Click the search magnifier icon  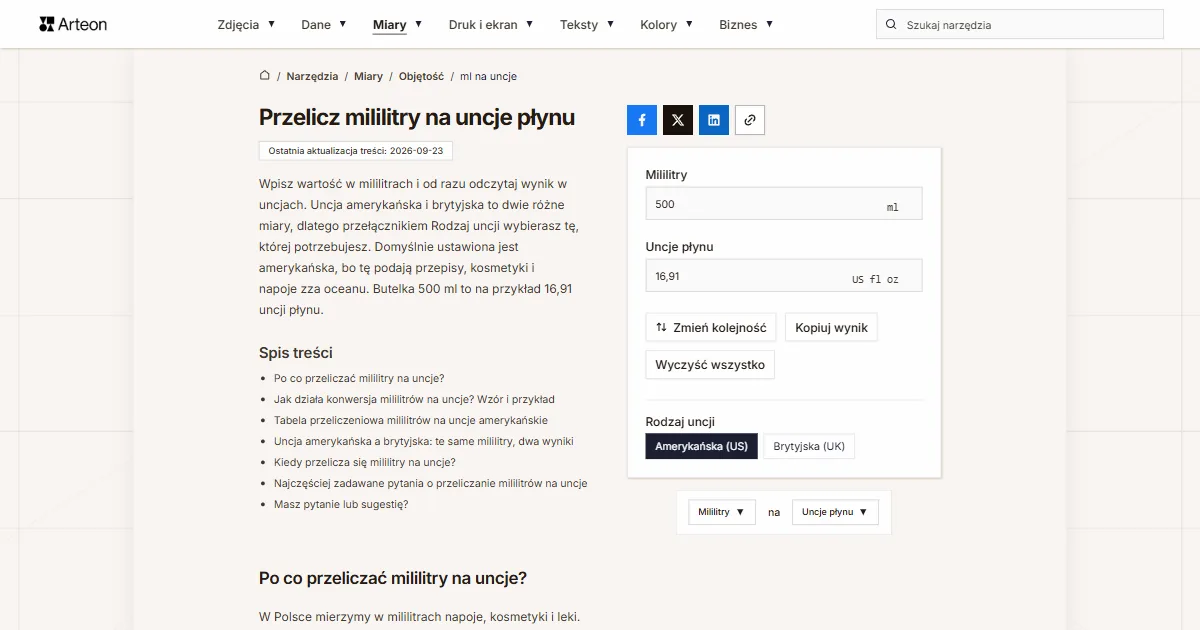click(891, 25)
